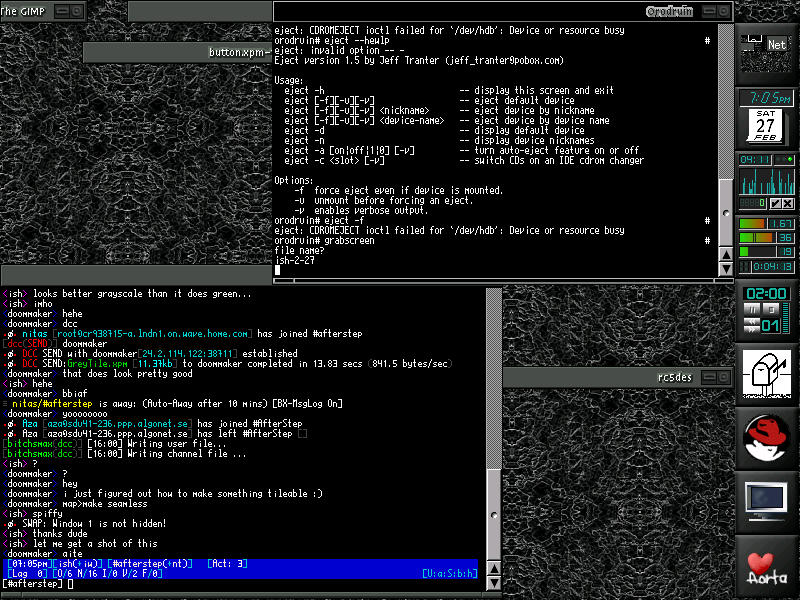The width and height of the screenshot is (800, 600).
Task: Click the CD player track number 01 display
Action: [771, 326]
